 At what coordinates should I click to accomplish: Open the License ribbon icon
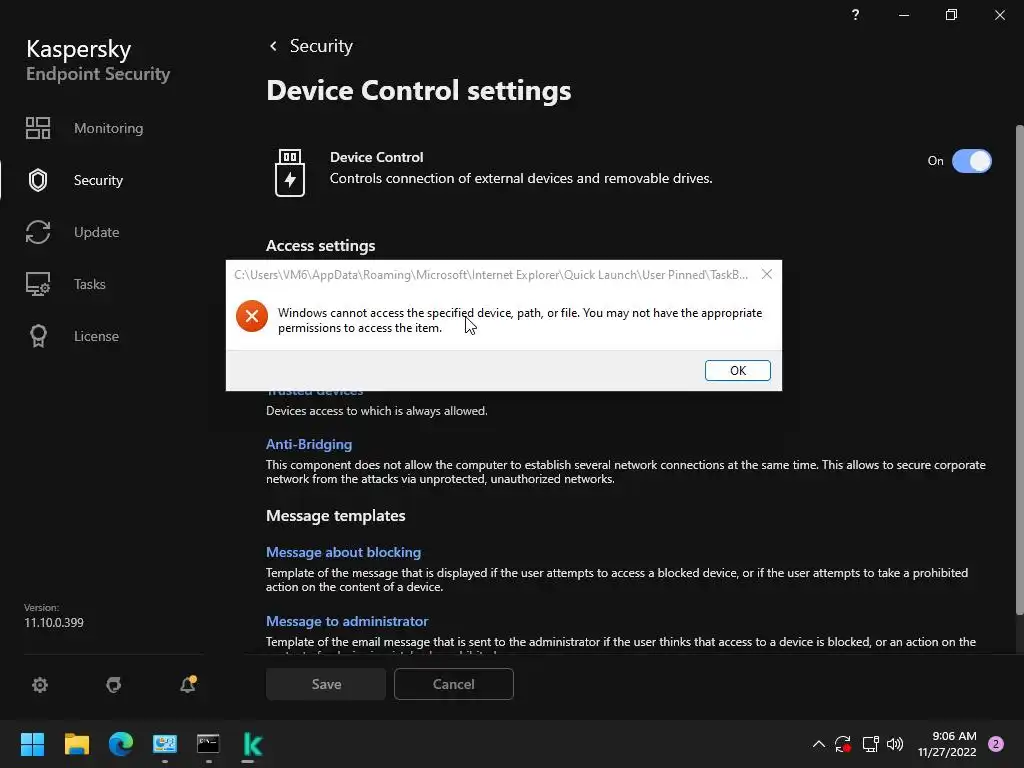click(38, 336)
